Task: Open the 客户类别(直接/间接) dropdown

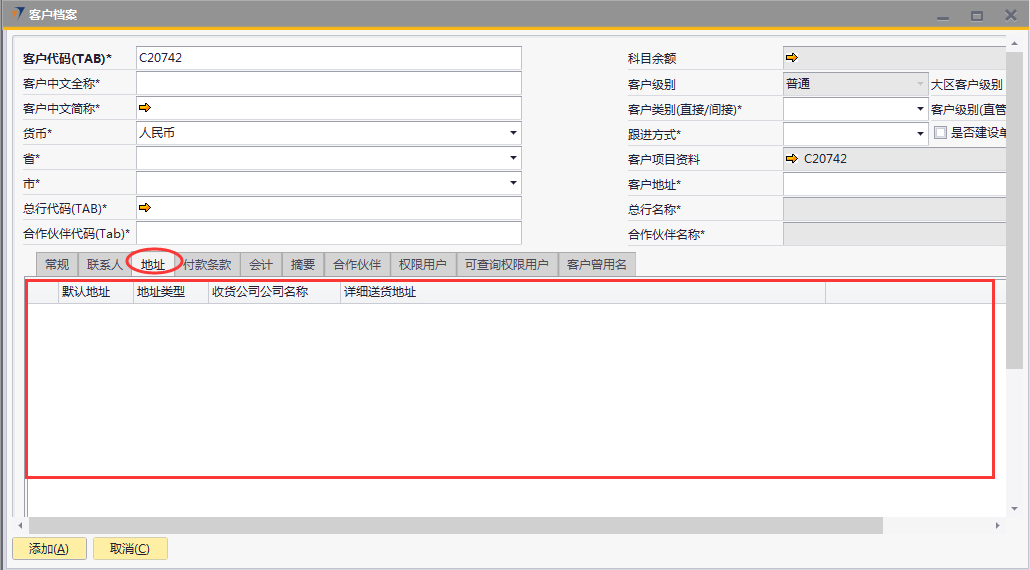Action: pyautogui.click(x=920, y=109)
